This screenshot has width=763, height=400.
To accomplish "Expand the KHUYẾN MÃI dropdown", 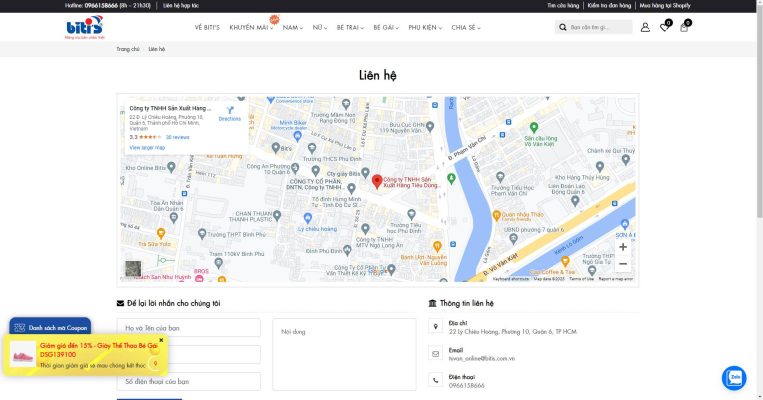I will (251, 28).
